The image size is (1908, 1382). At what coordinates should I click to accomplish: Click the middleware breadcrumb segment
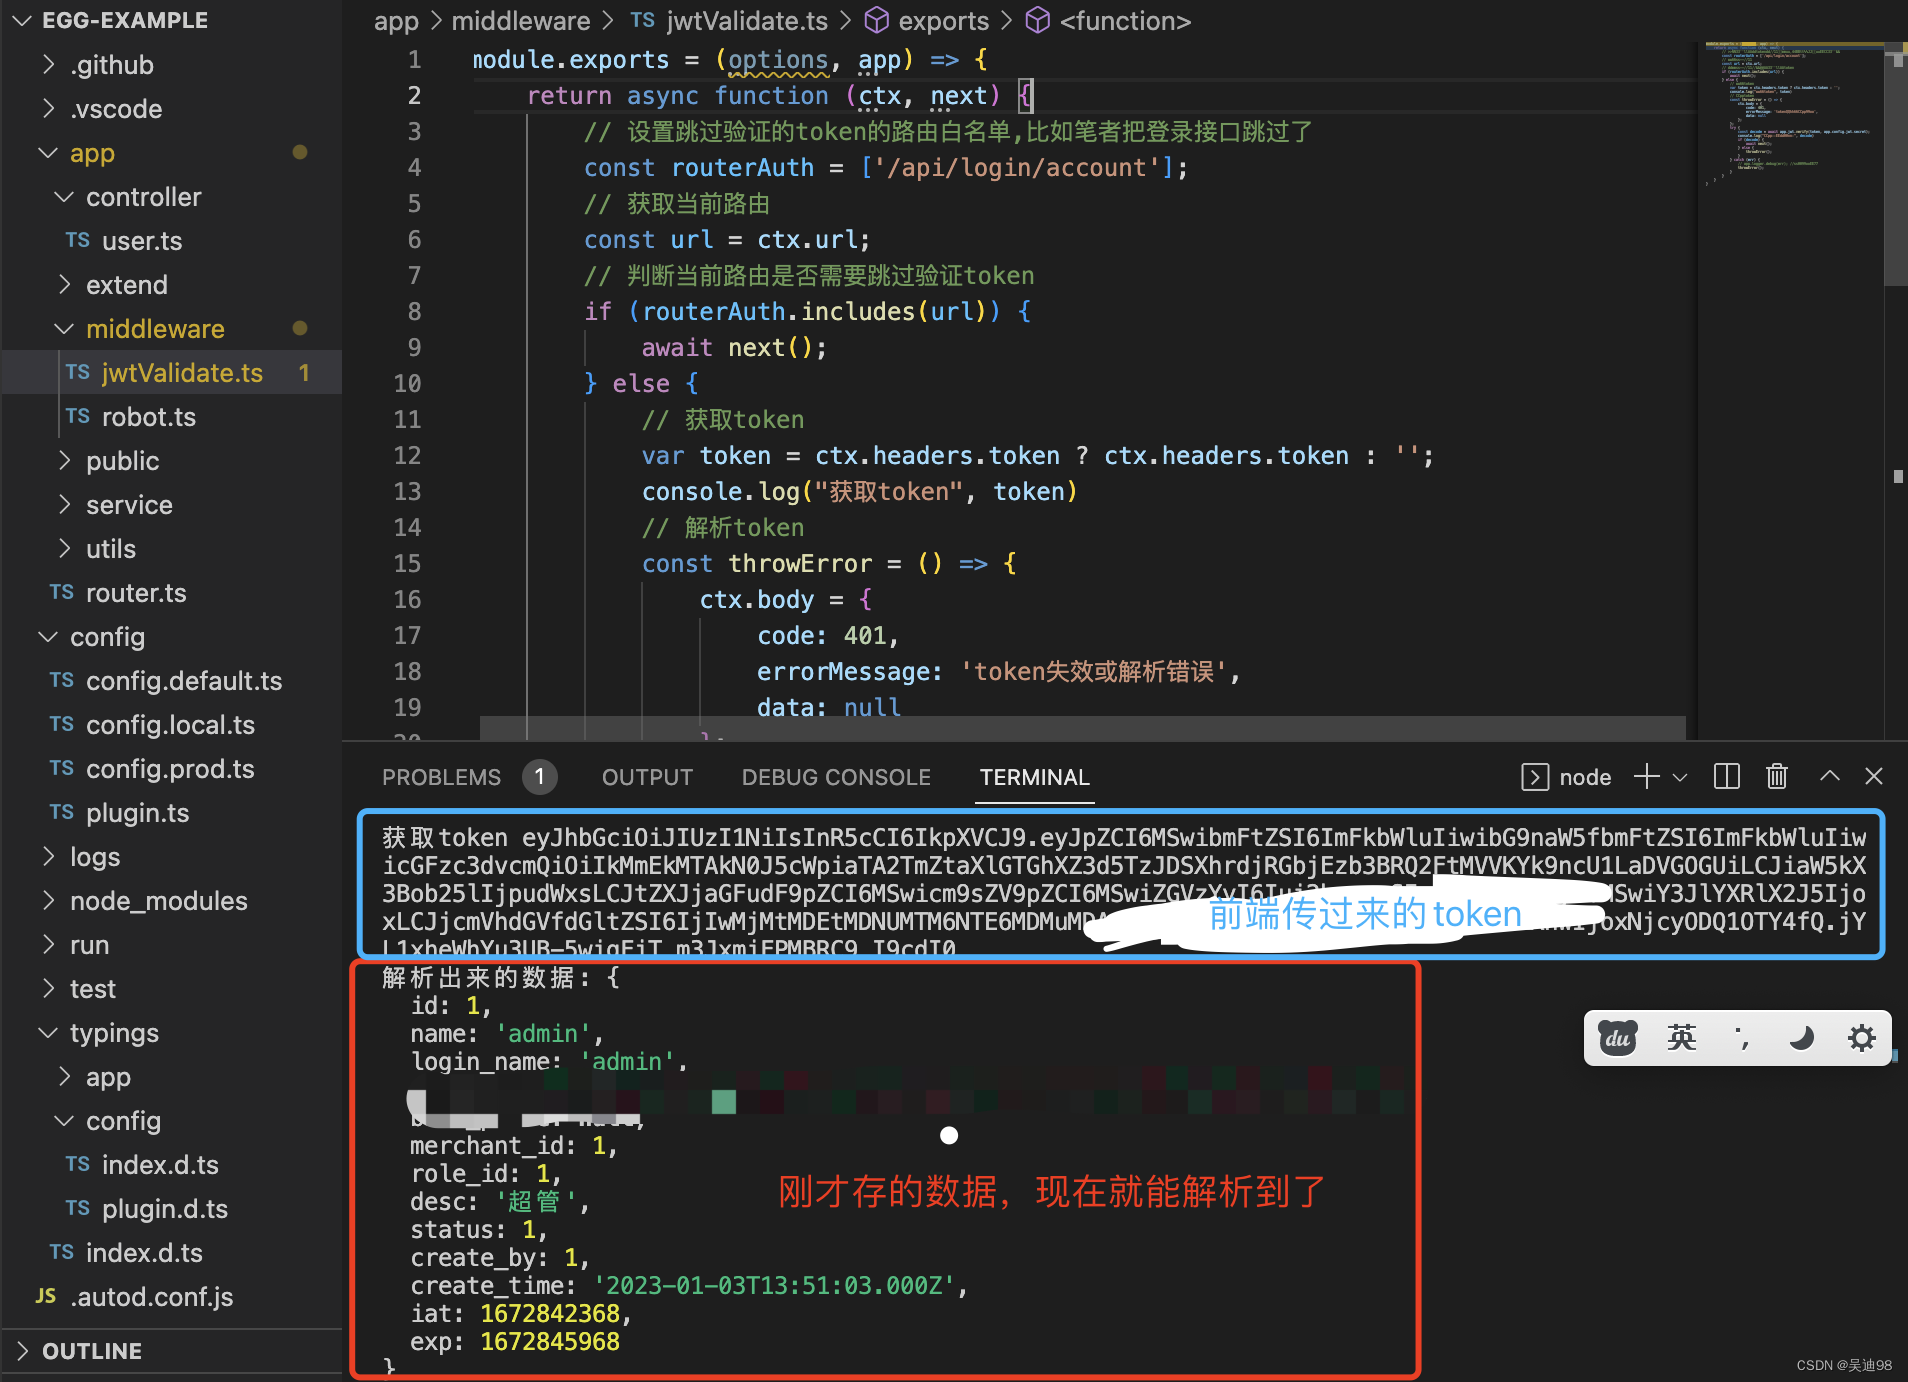pyautogui.click(x=521, y=21)
